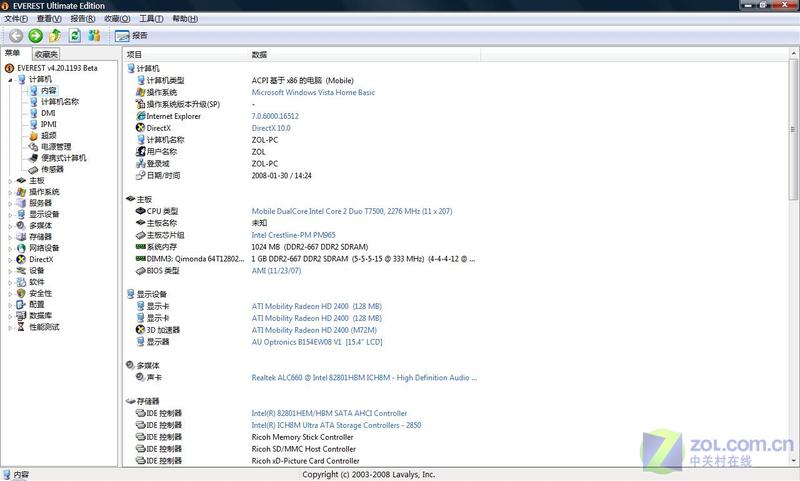Screen dimensions: 800x481
Task: Click the 配置 tree item icon
Action: click(21, 304)
